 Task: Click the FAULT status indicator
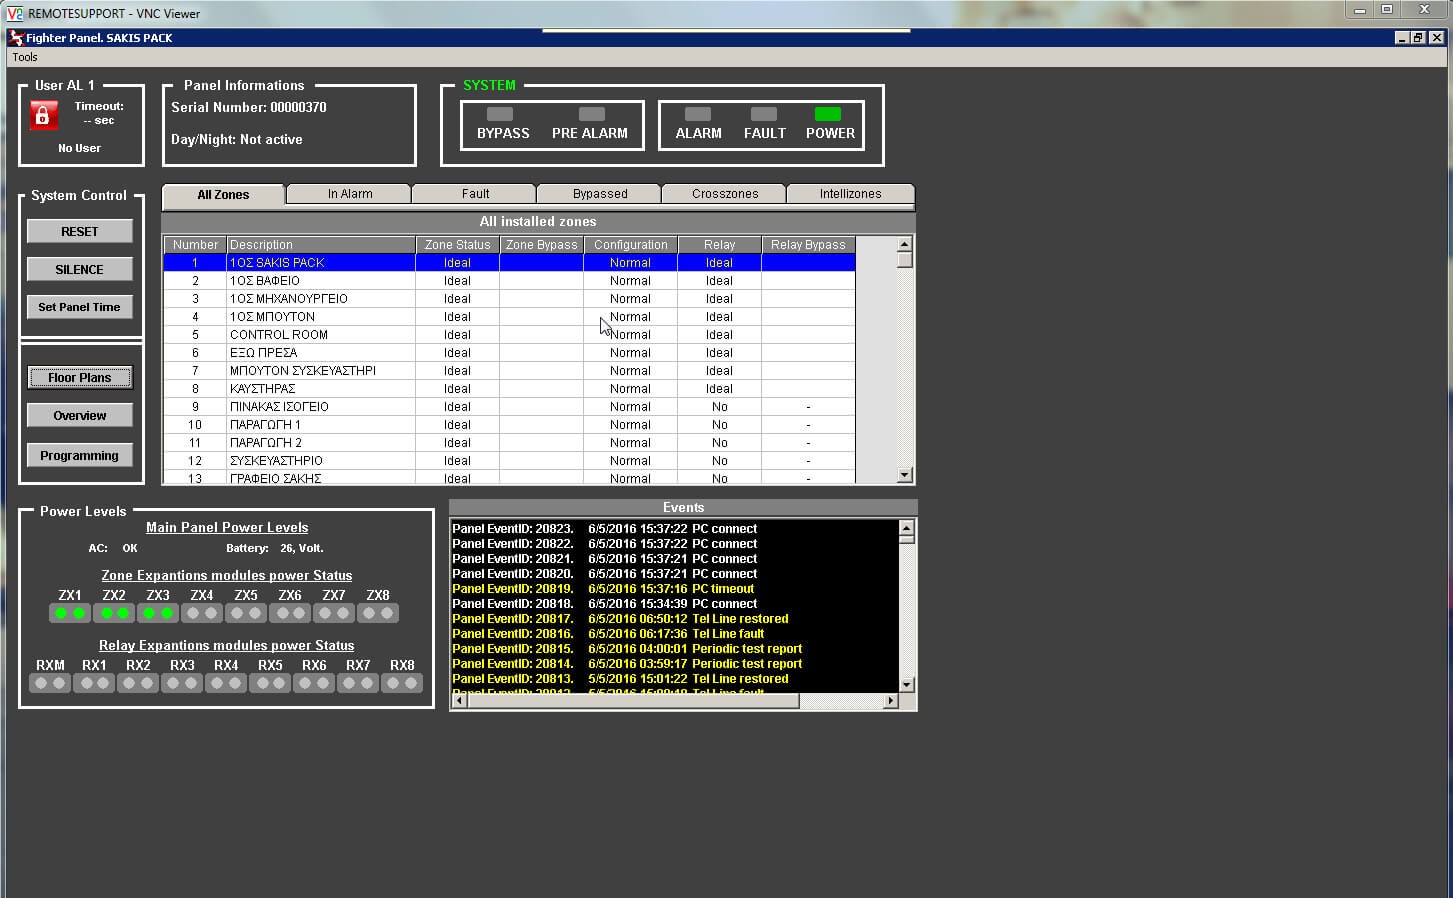(x=764, y=114)
